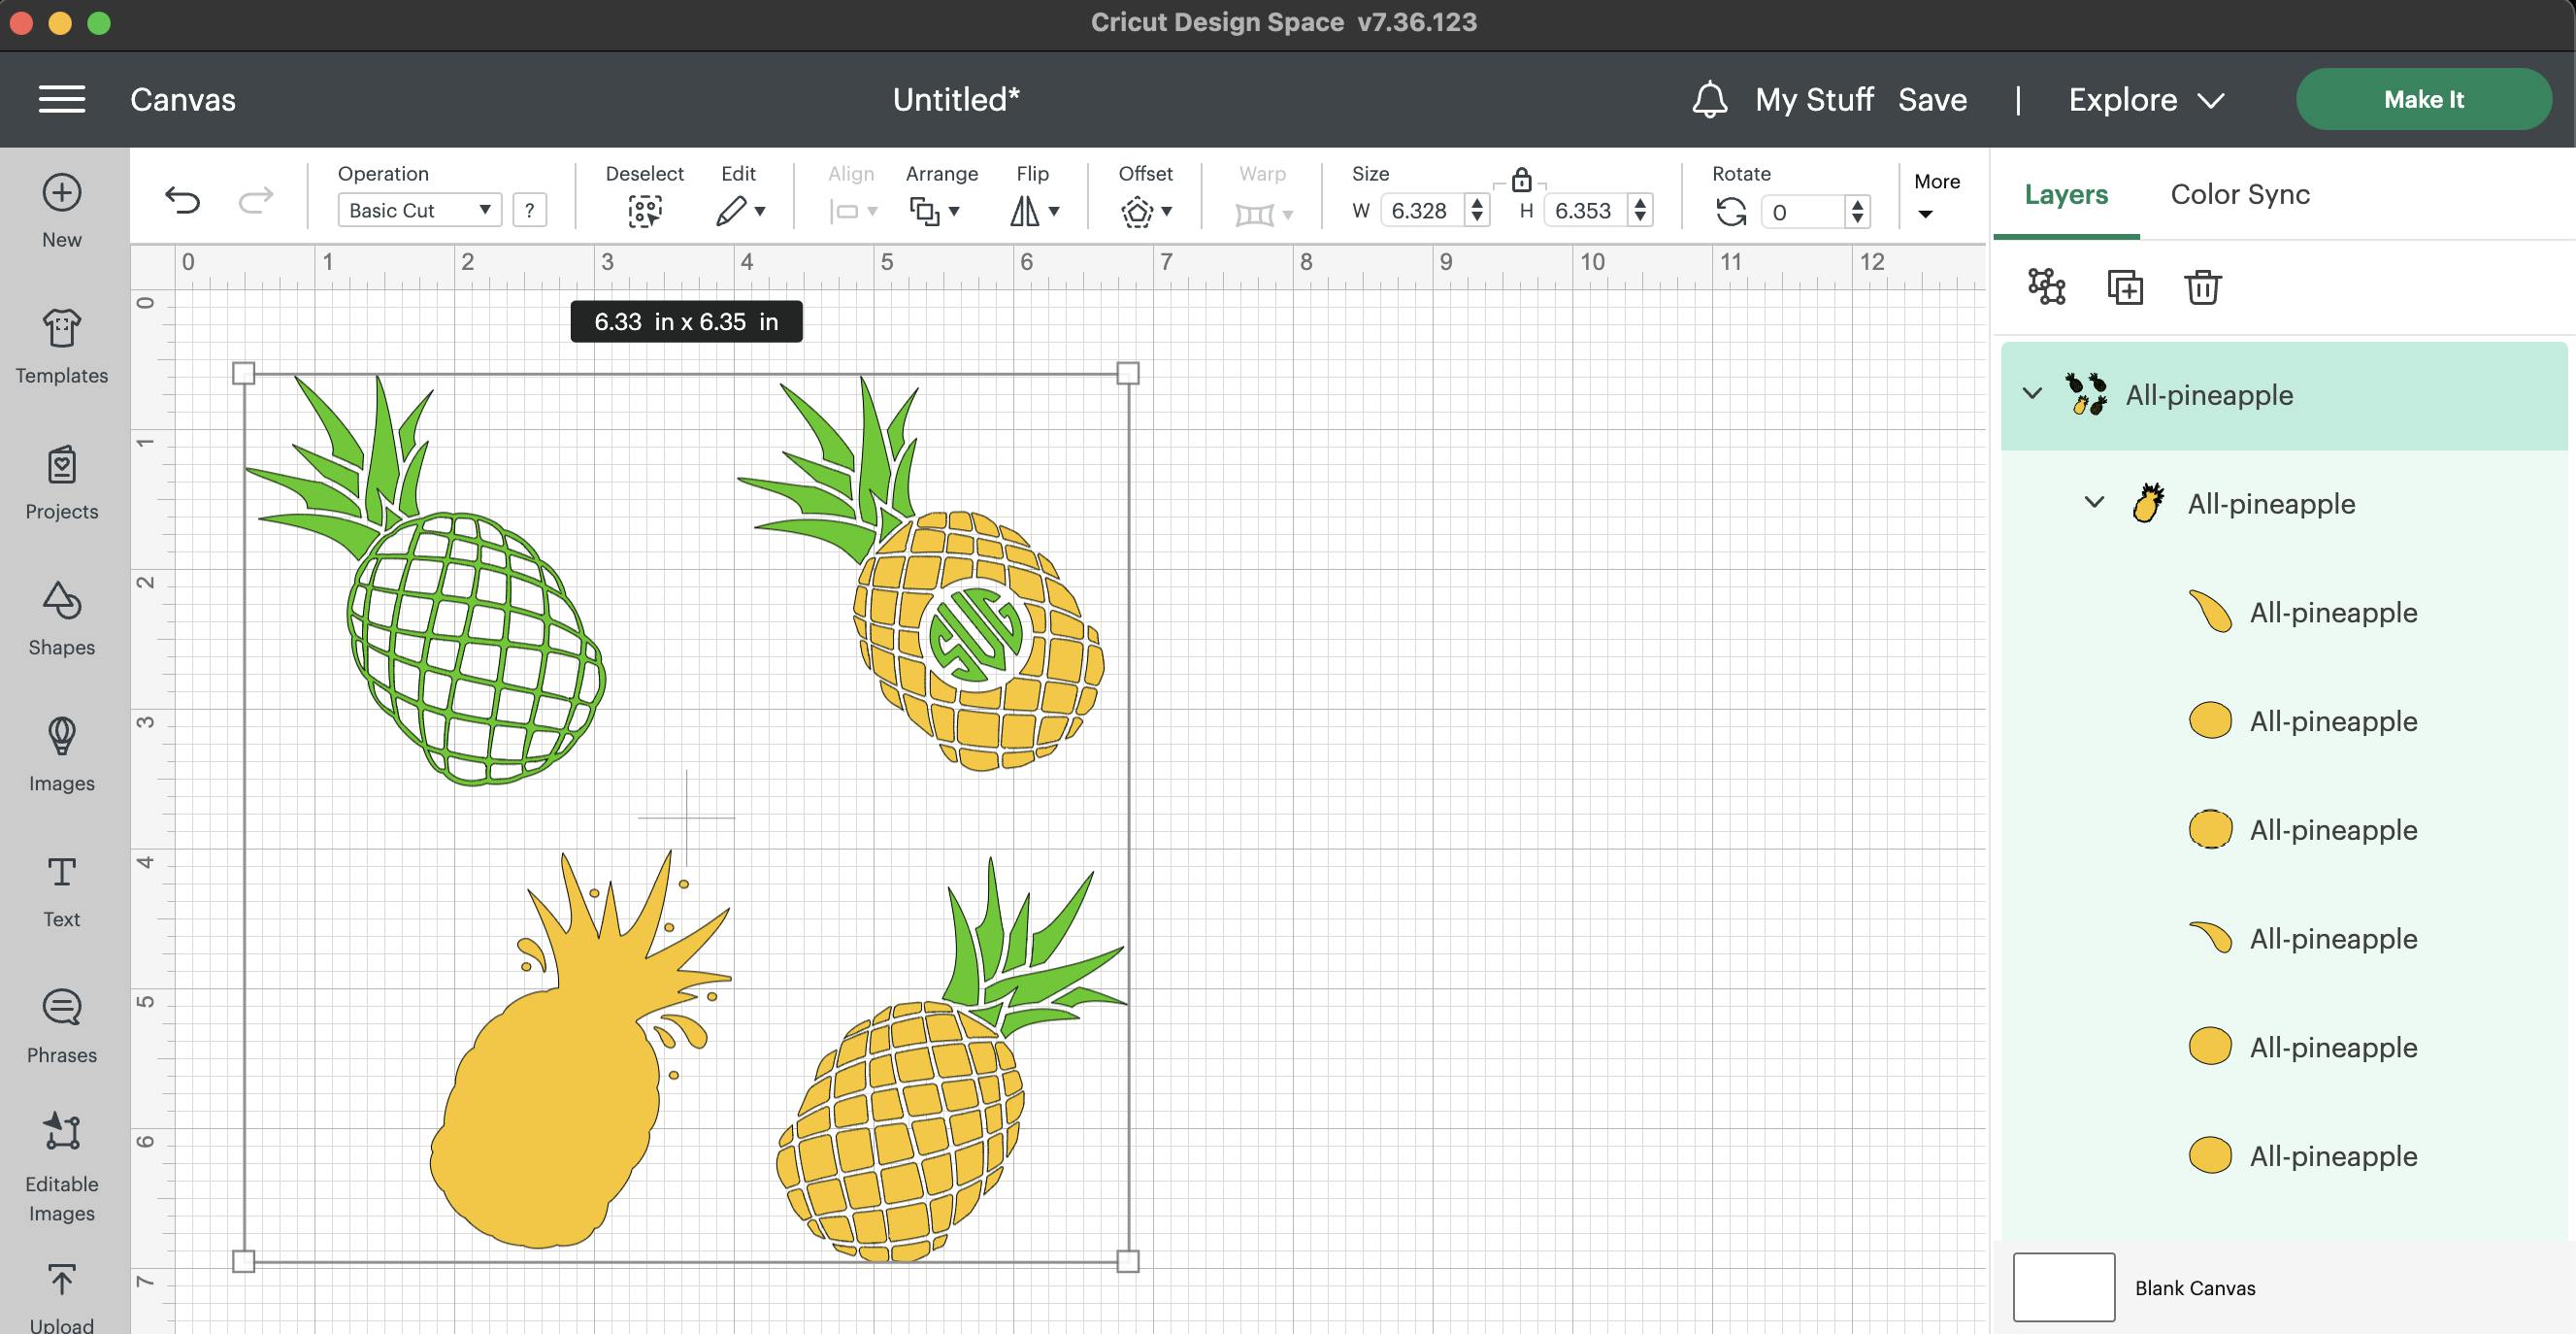Open the notifications bell

pos(1709,99)
